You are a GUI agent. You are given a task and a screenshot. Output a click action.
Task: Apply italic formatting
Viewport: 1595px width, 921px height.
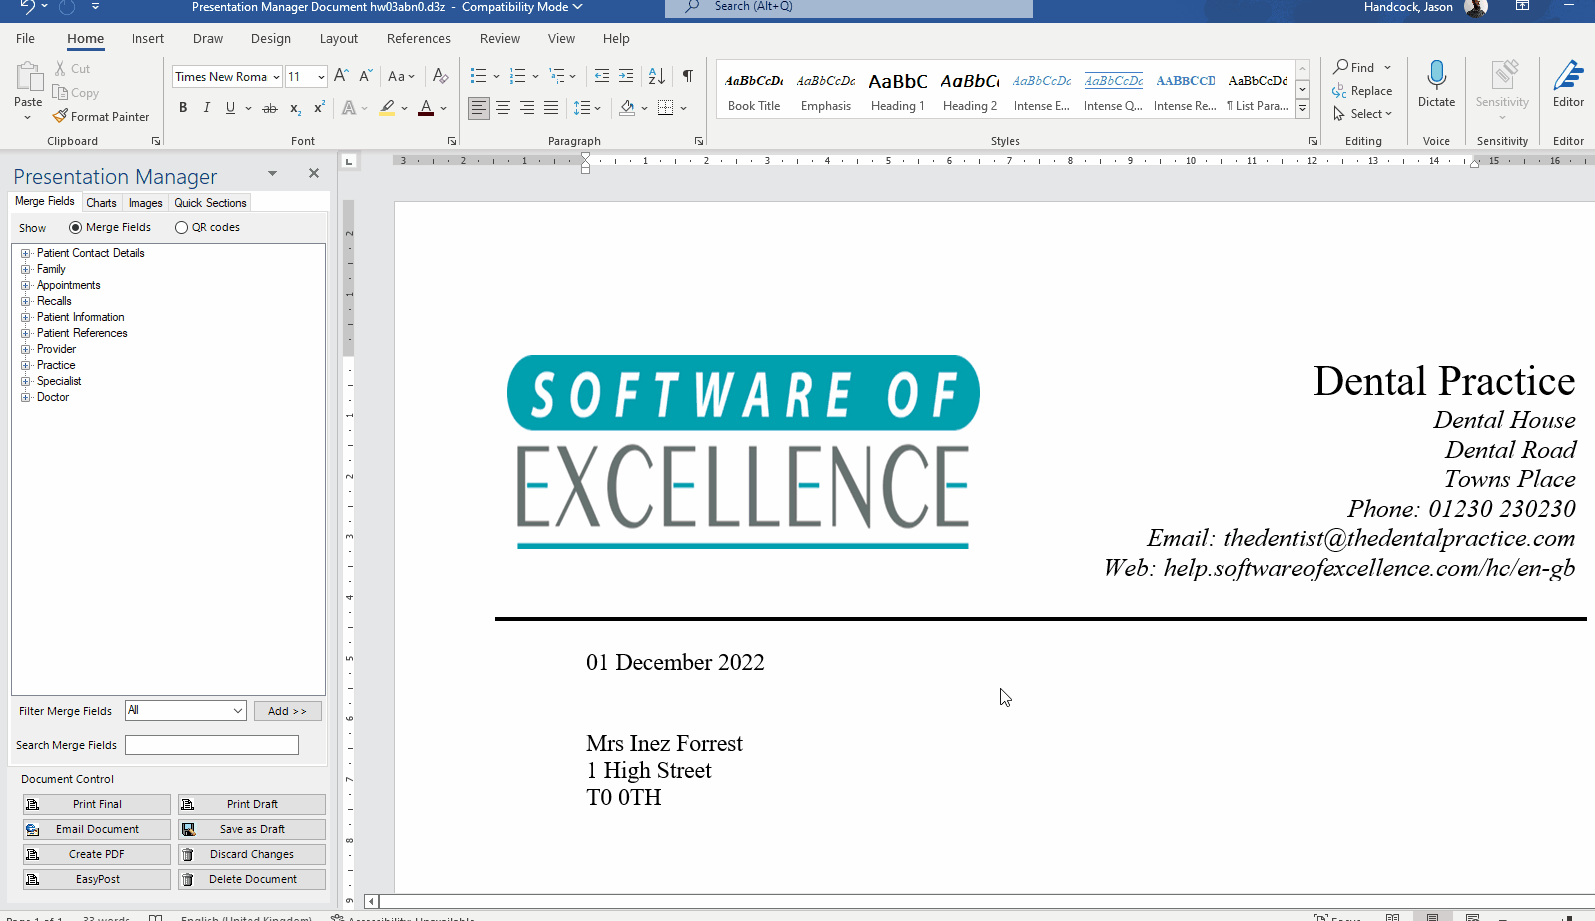click(x=207, y=108)
